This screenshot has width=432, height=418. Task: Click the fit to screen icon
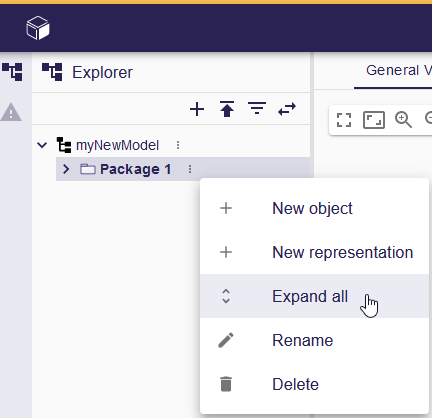tap(344, 120)
